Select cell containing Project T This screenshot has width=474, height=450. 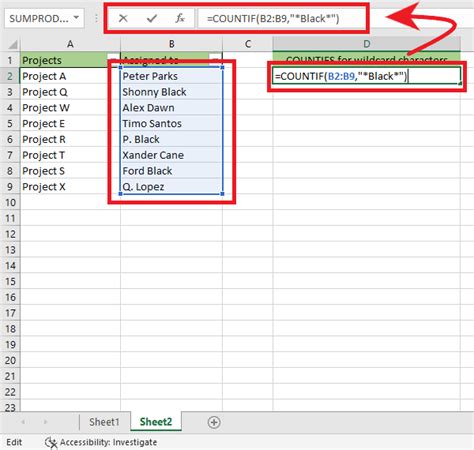click(70, 155)
